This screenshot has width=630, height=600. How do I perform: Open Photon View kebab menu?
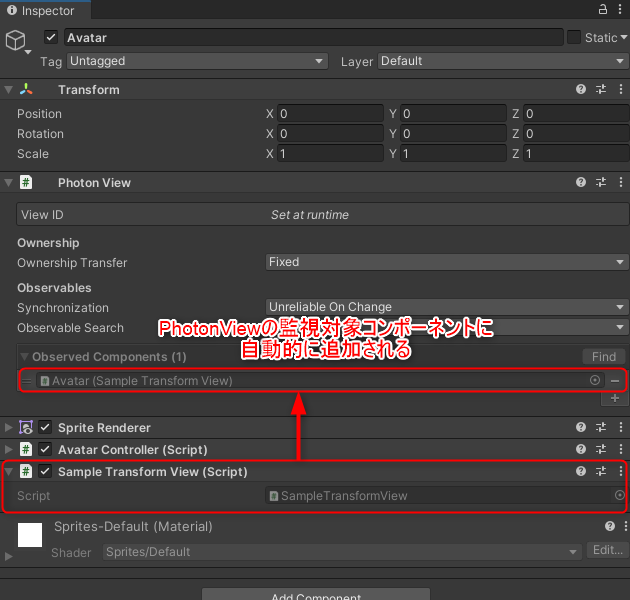621,182
